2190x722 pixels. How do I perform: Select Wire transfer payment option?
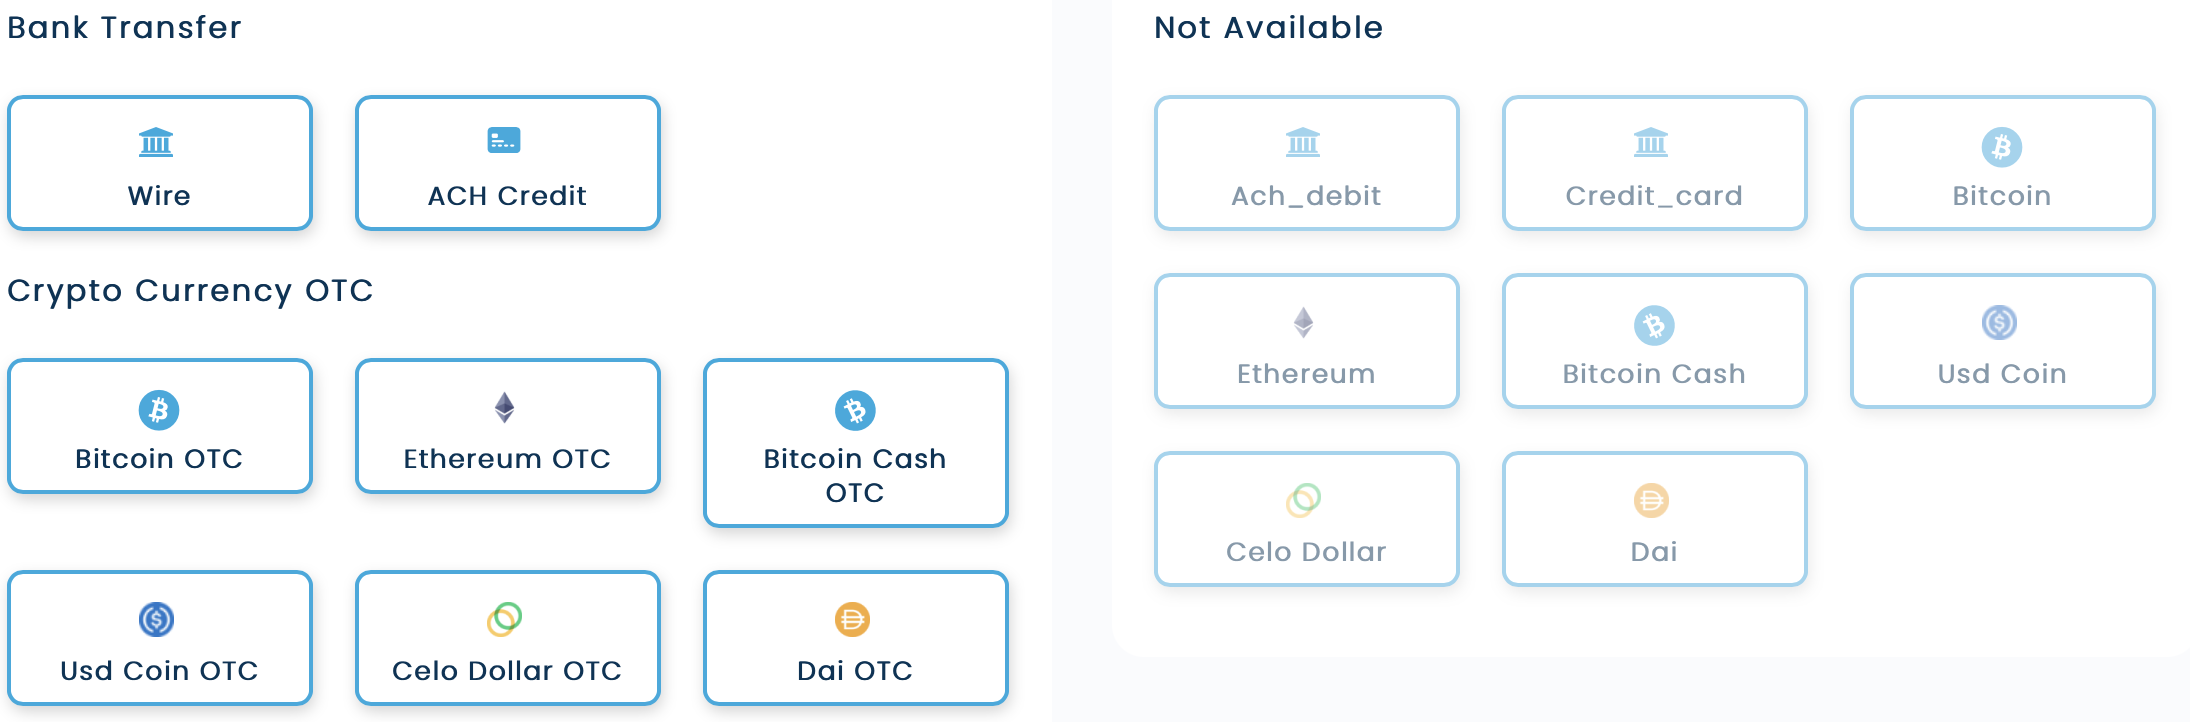click(160, 163)
